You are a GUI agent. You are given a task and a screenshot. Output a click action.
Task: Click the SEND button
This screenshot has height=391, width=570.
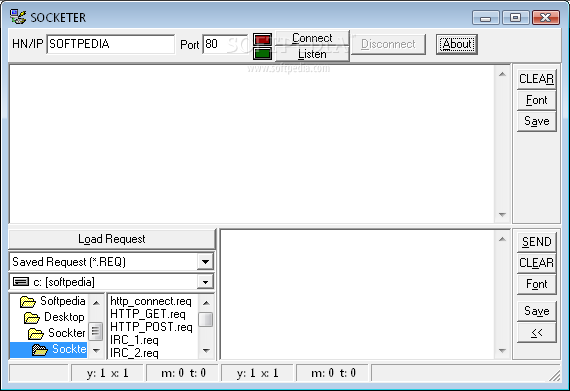tap(537, 242)
